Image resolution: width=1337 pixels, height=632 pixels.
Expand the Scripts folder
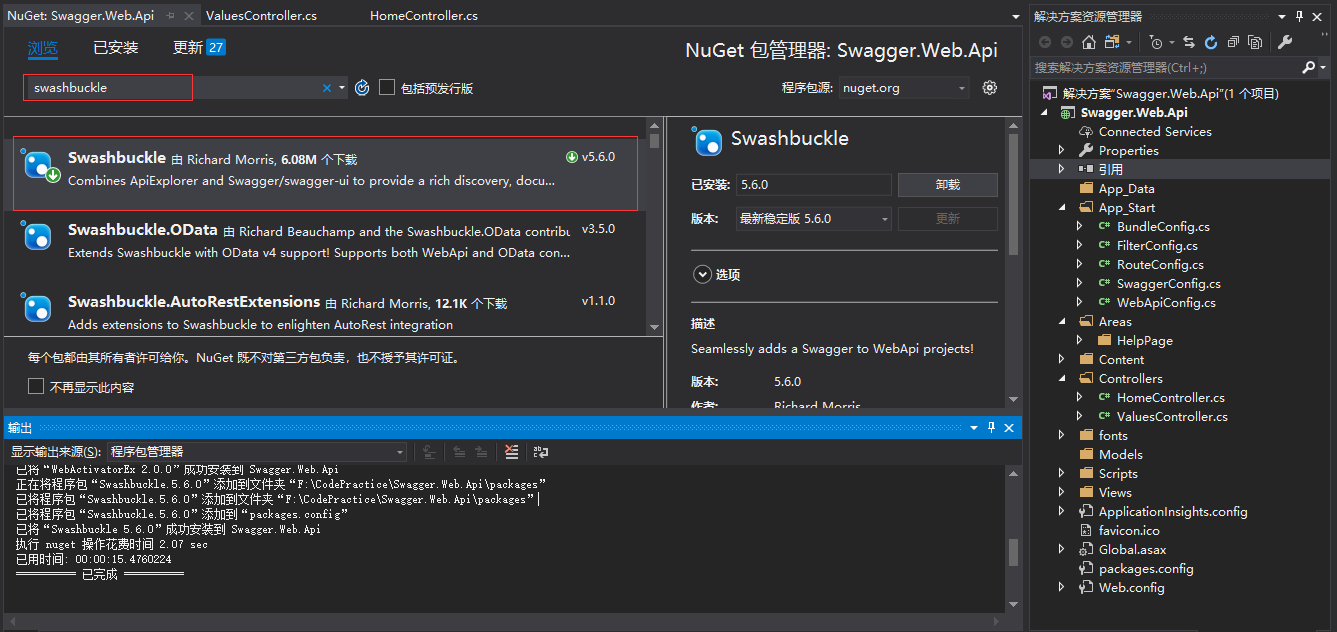[x=1062, y=474]
